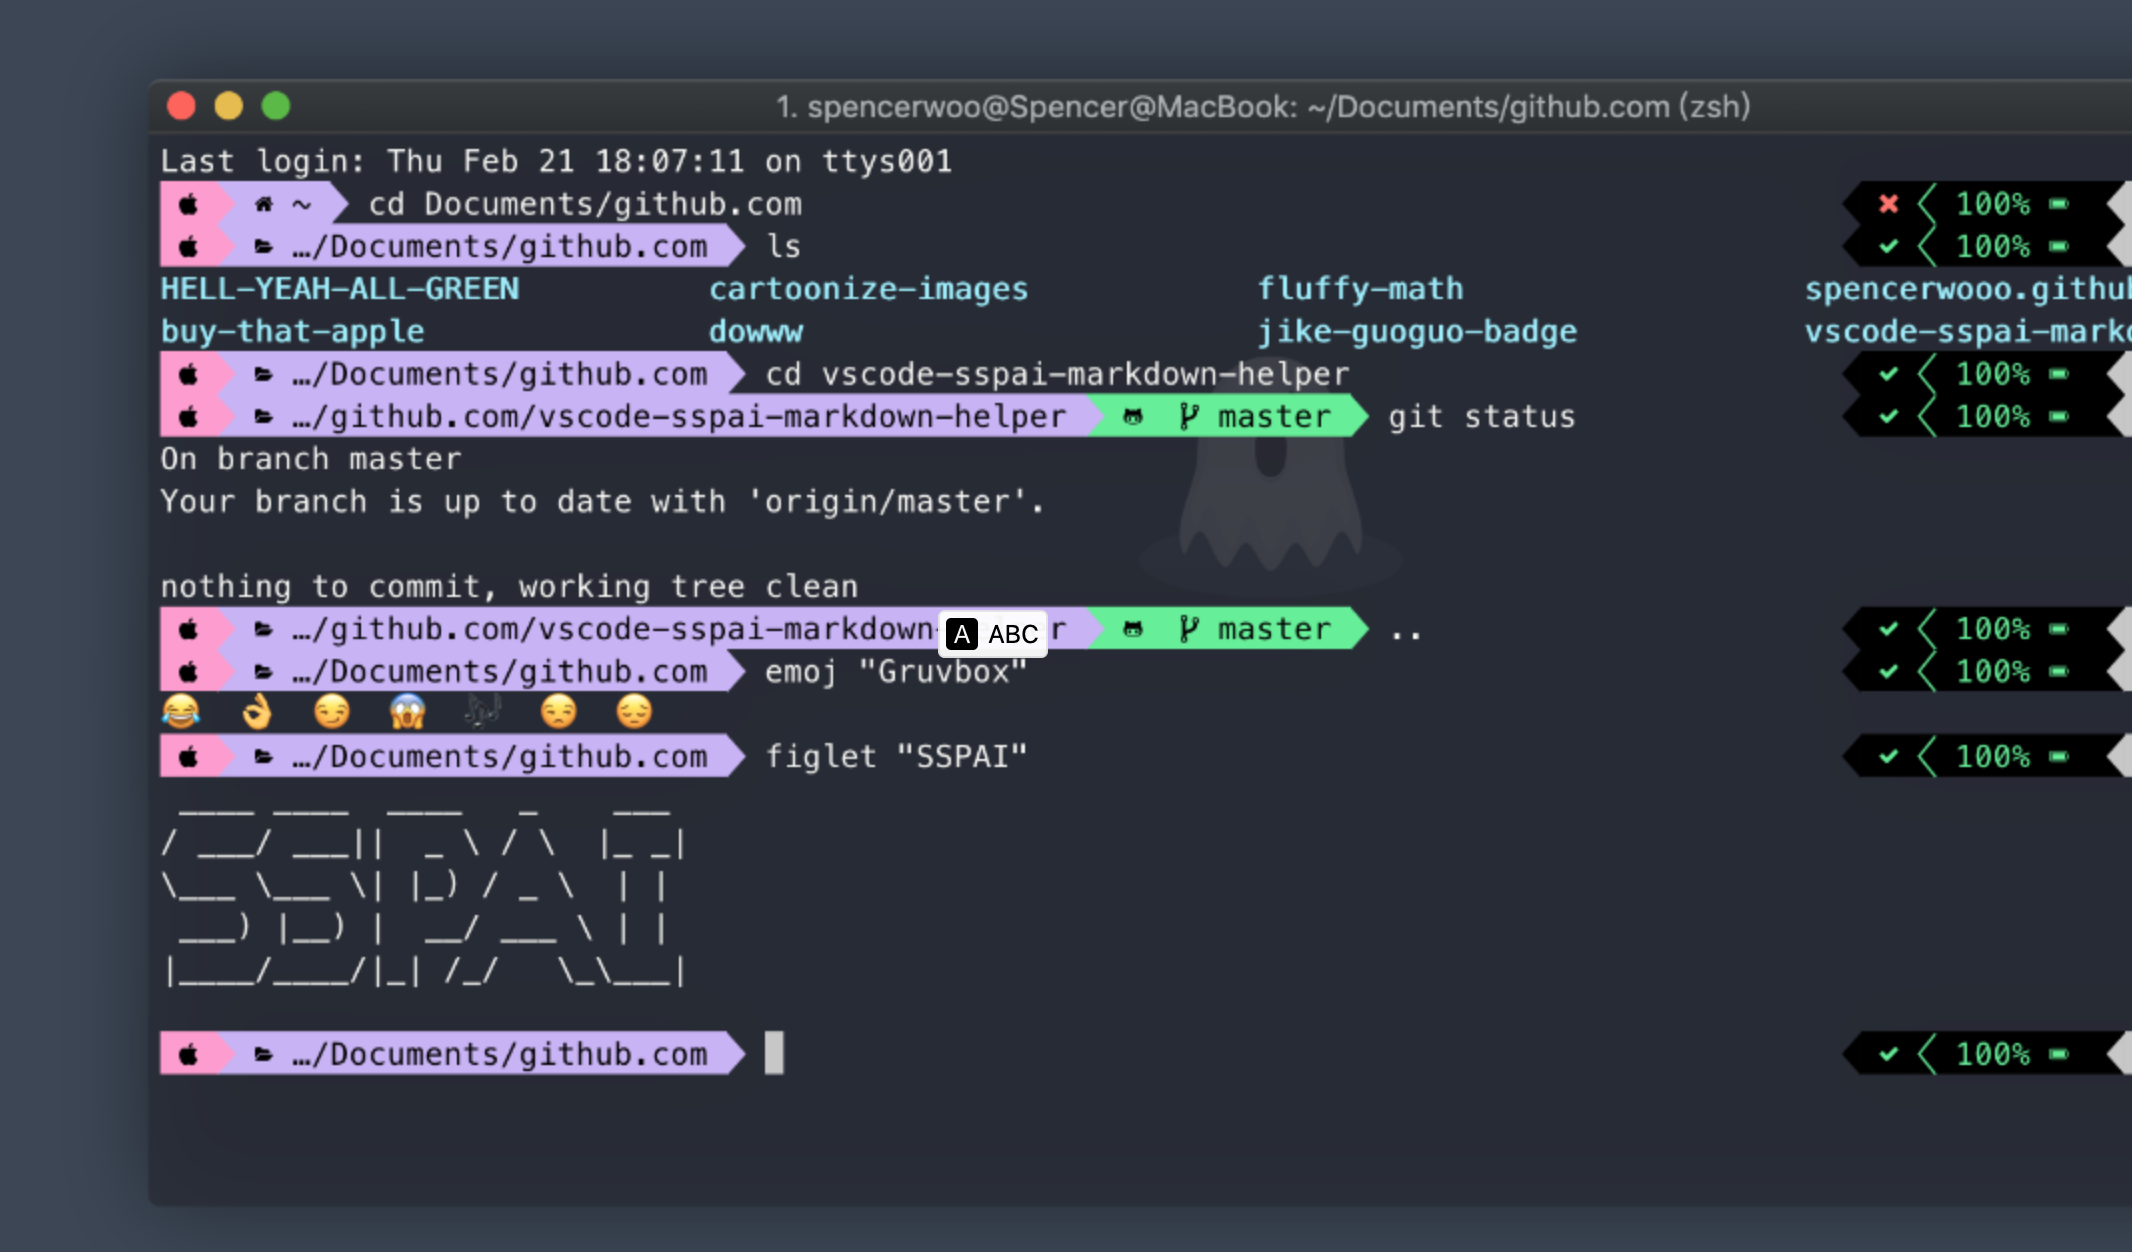
Task: Toggle the ABC input source badge
Action: coord(993,632)
